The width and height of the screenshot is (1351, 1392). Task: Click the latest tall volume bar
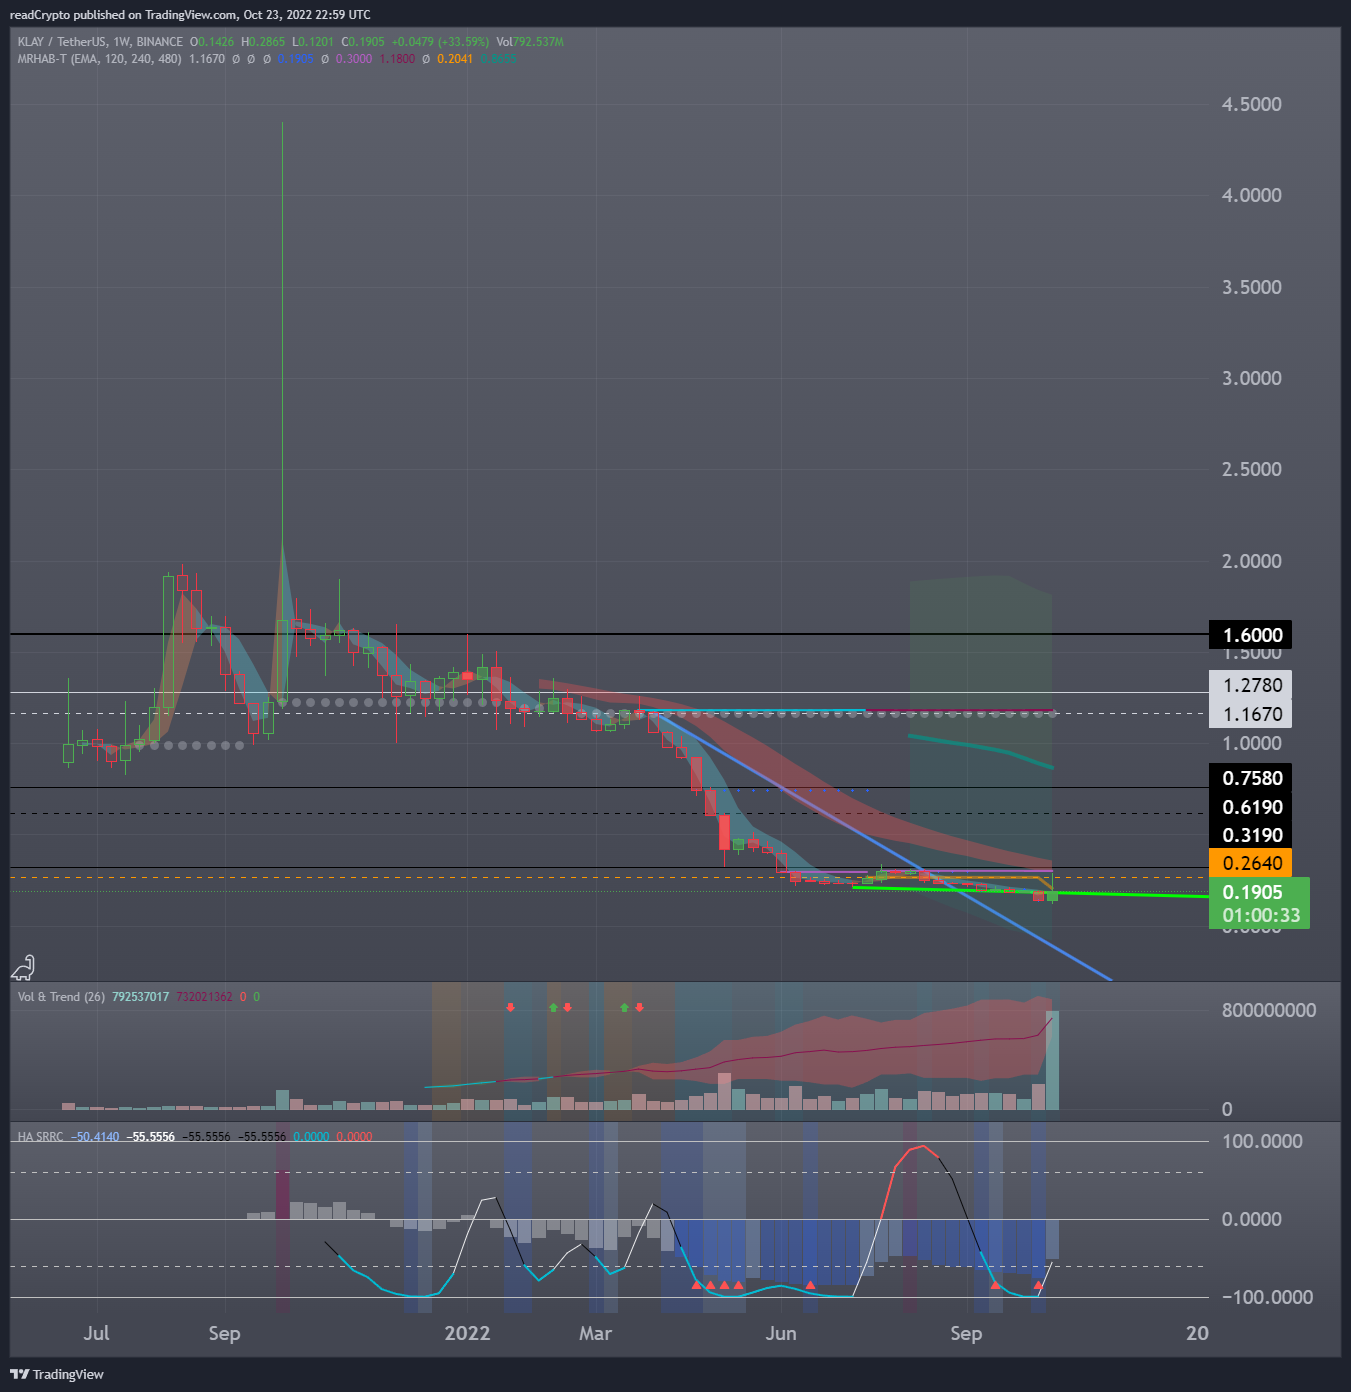(1052, 1060)
